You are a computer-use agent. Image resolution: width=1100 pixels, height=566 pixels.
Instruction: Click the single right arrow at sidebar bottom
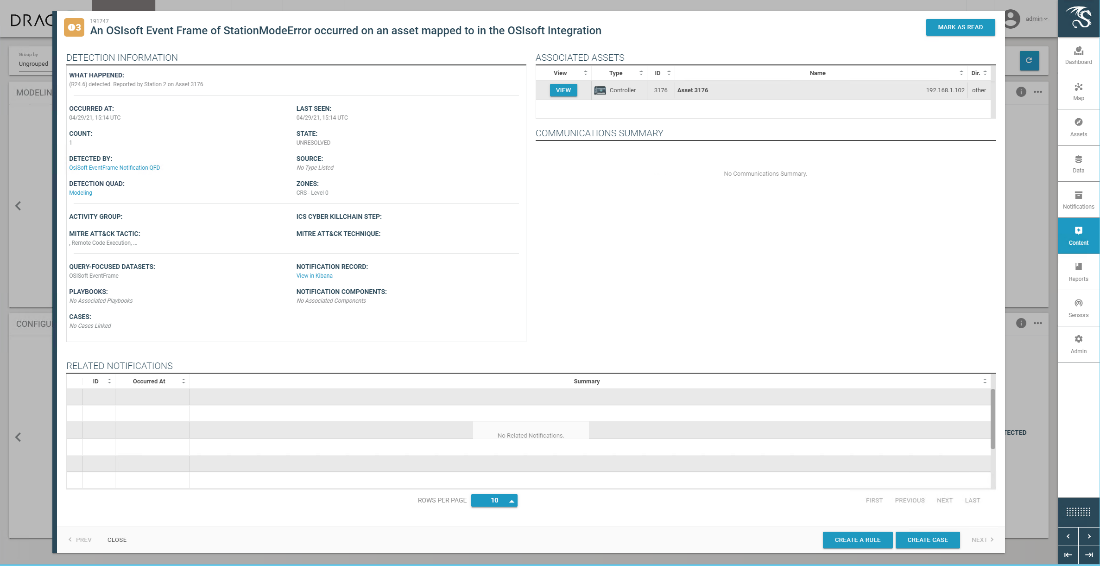[1089, 537]
